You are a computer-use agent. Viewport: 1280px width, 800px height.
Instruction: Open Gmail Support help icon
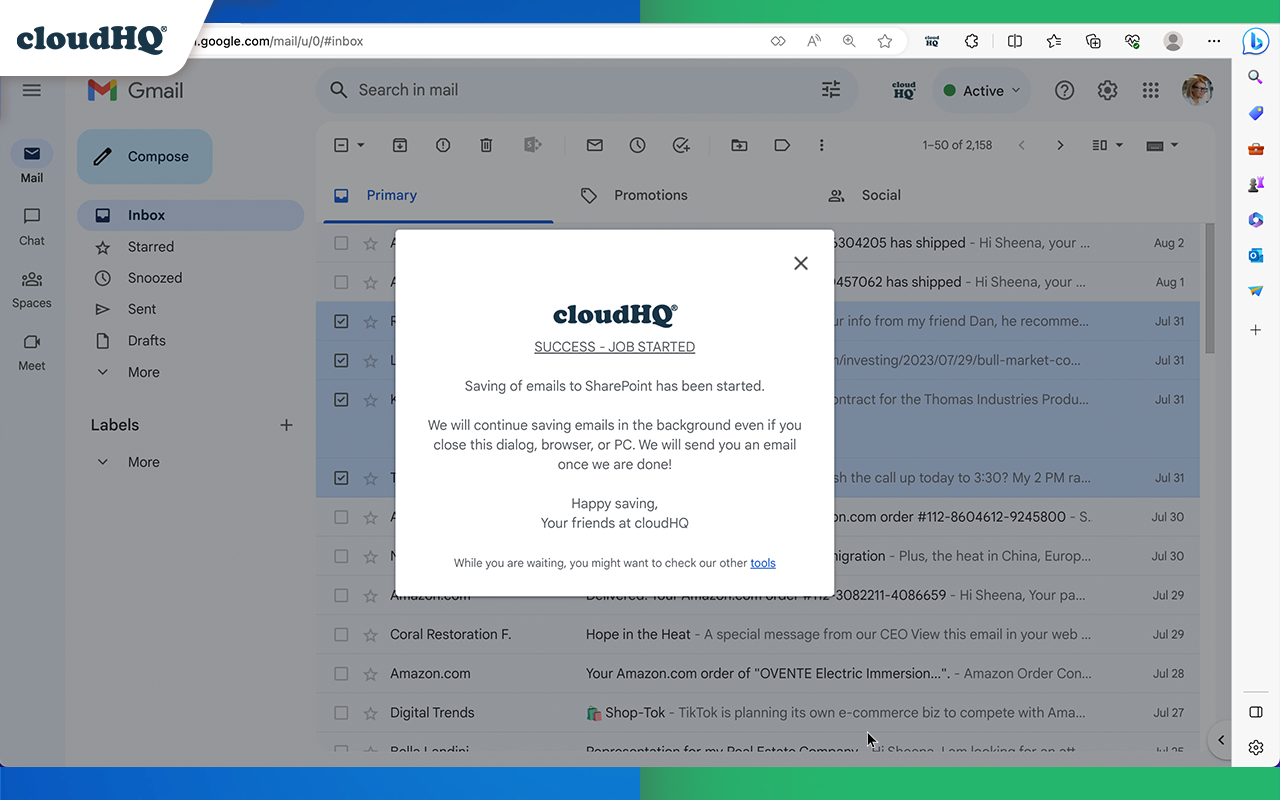tap(1064, 90)
